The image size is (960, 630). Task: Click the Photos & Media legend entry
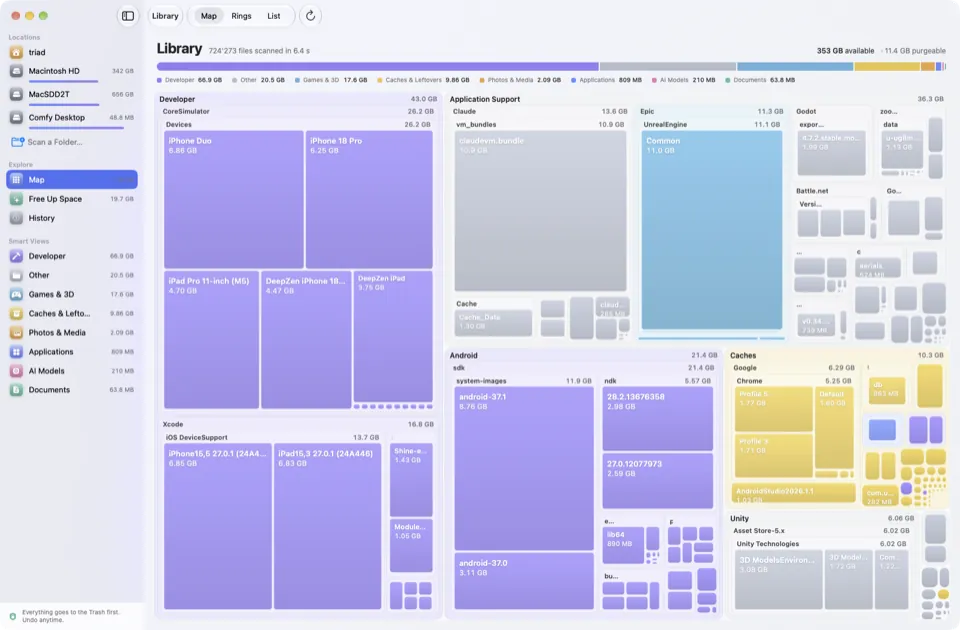pos(520,80)
